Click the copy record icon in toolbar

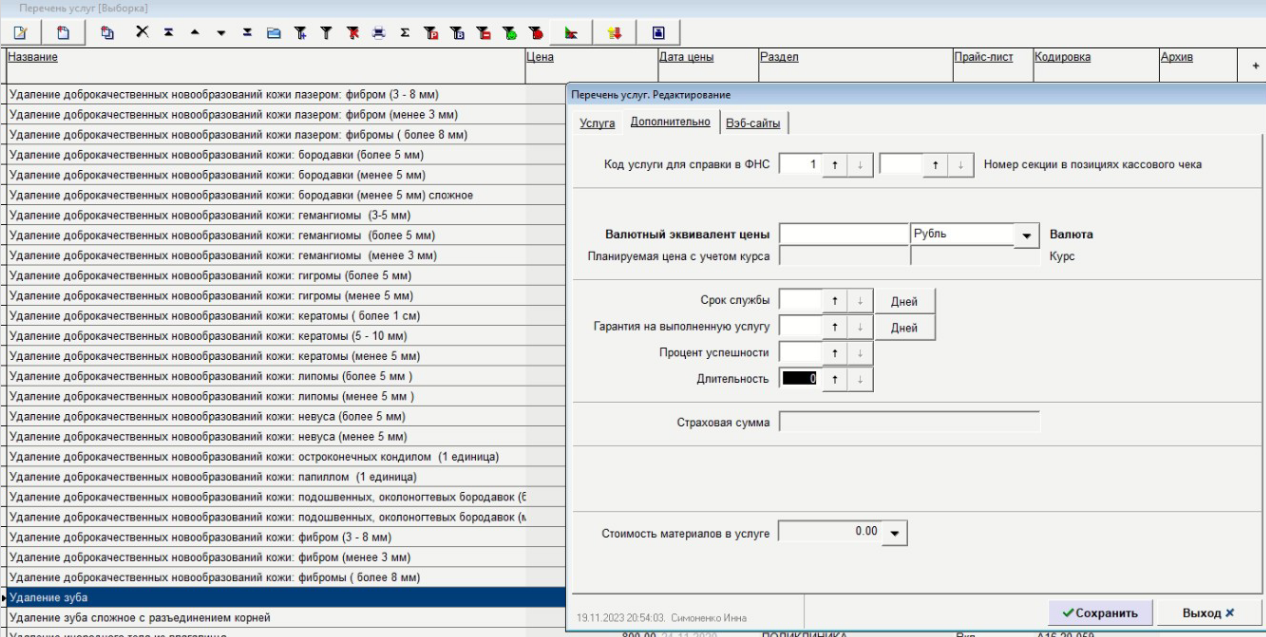(x=107, y=32)
